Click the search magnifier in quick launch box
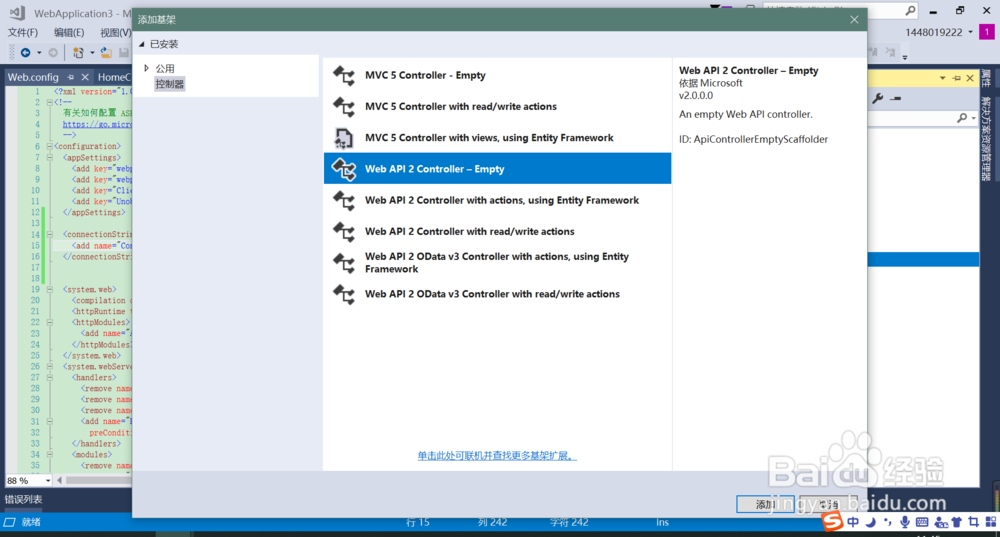 910,11
